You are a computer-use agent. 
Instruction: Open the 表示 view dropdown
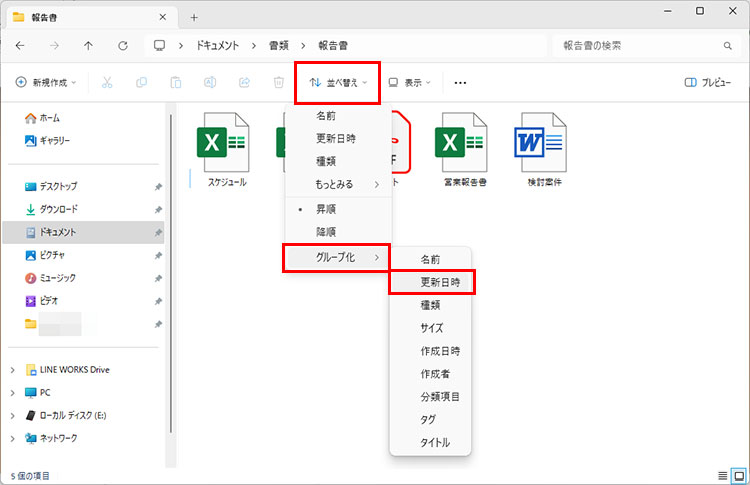[x=409, y=83]
